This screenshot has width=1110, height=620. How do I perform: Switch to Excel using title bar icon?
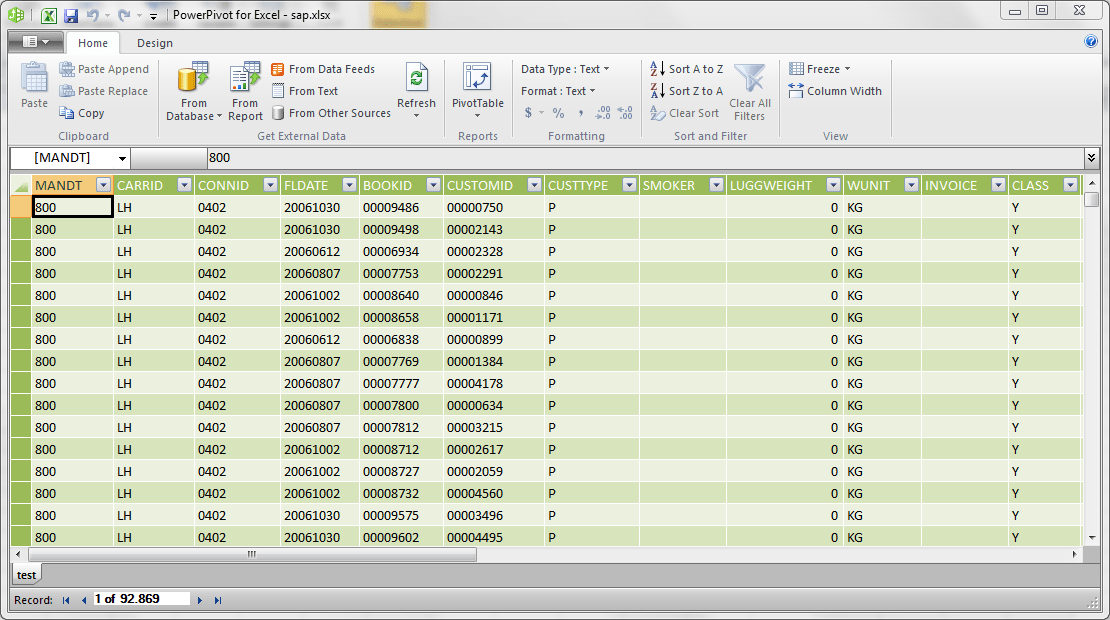click(49, 15)
